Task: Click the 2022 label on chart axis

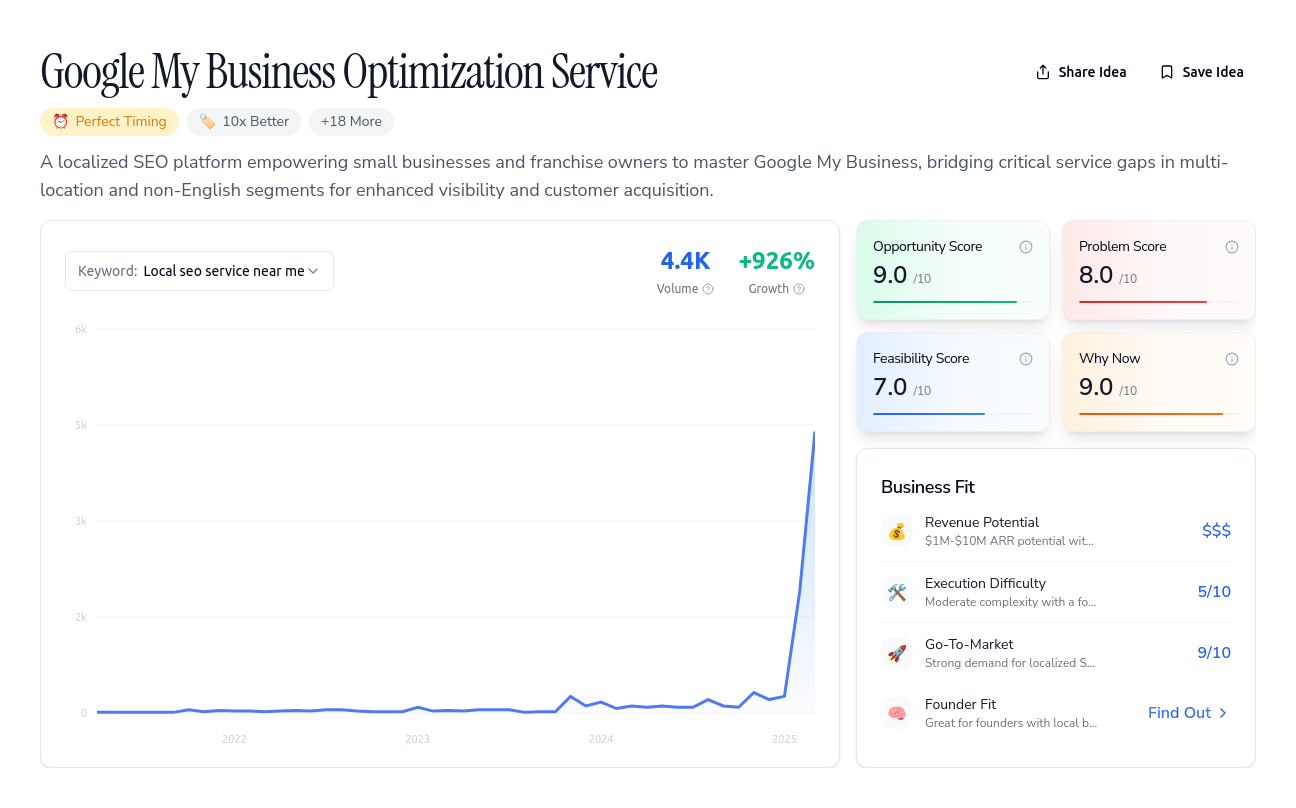Action: point(234,739)
